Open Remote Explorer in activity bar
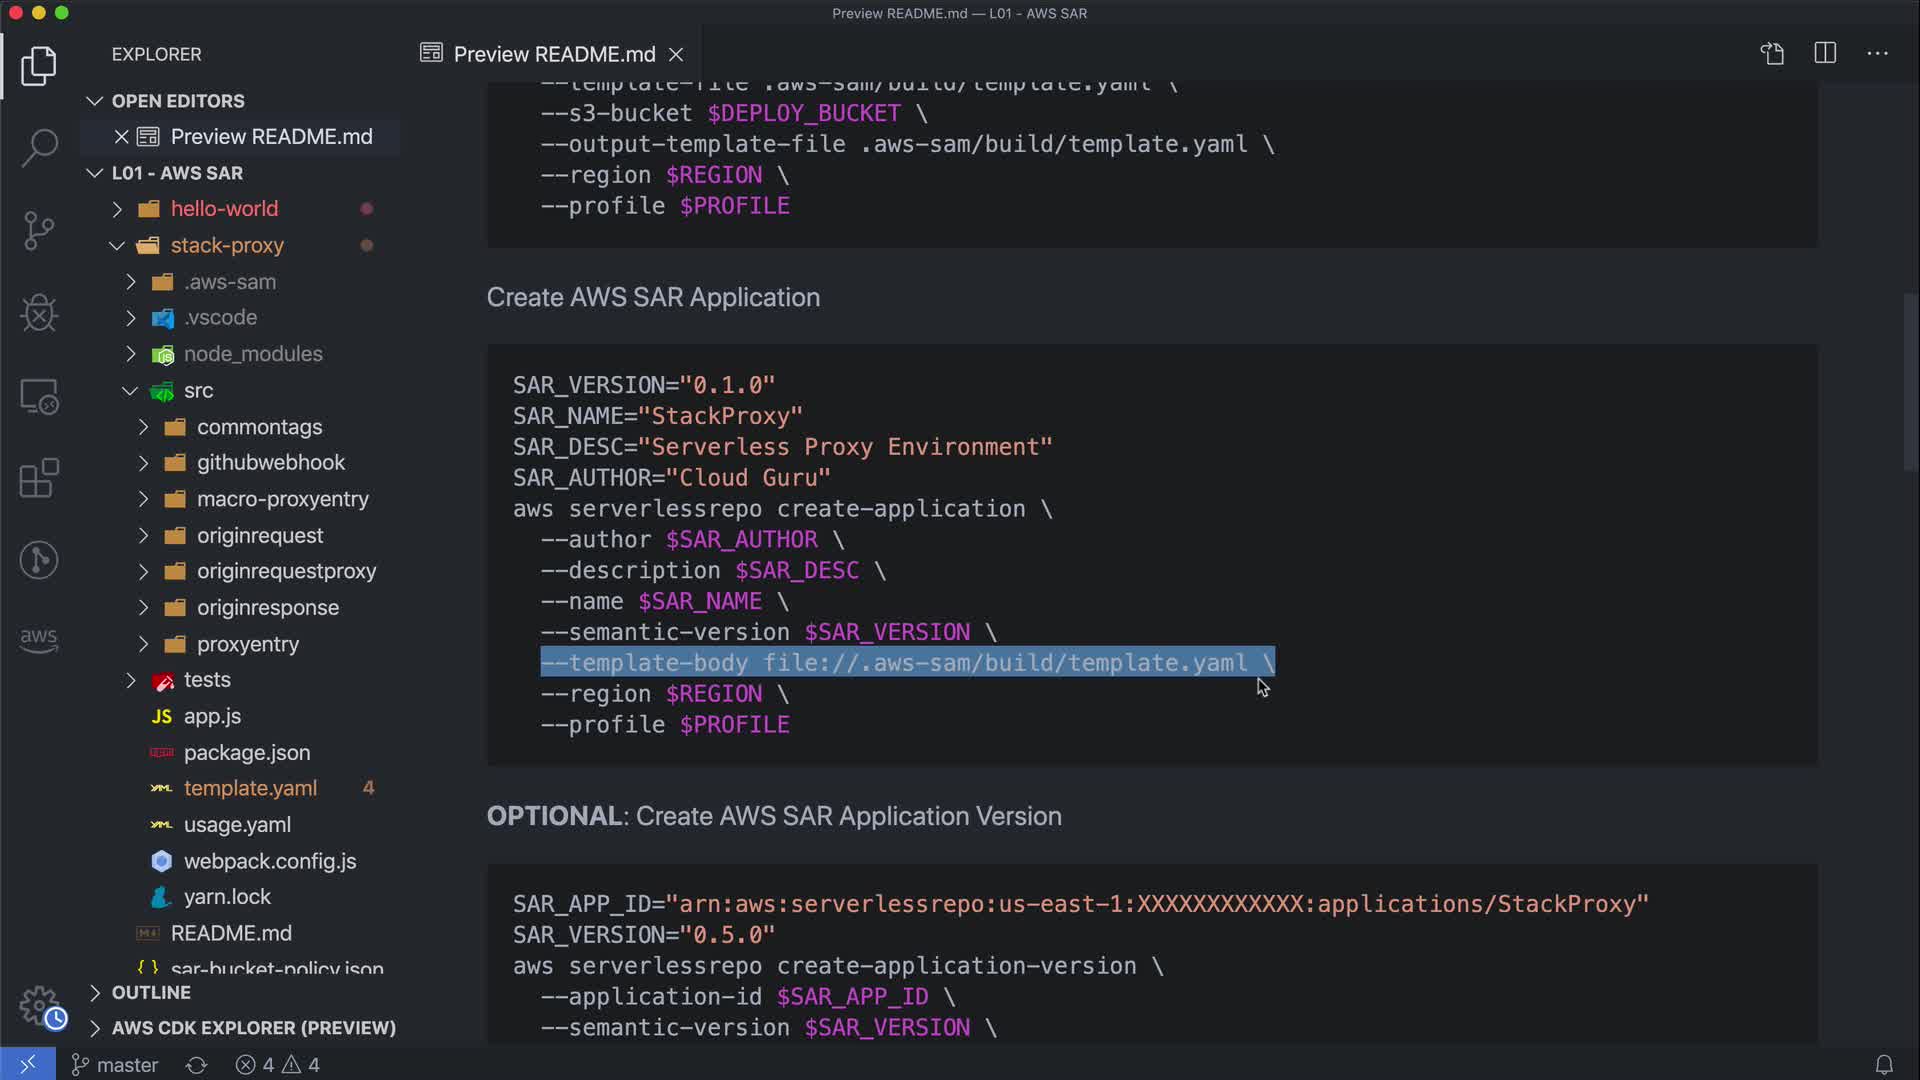 point(39,396)
